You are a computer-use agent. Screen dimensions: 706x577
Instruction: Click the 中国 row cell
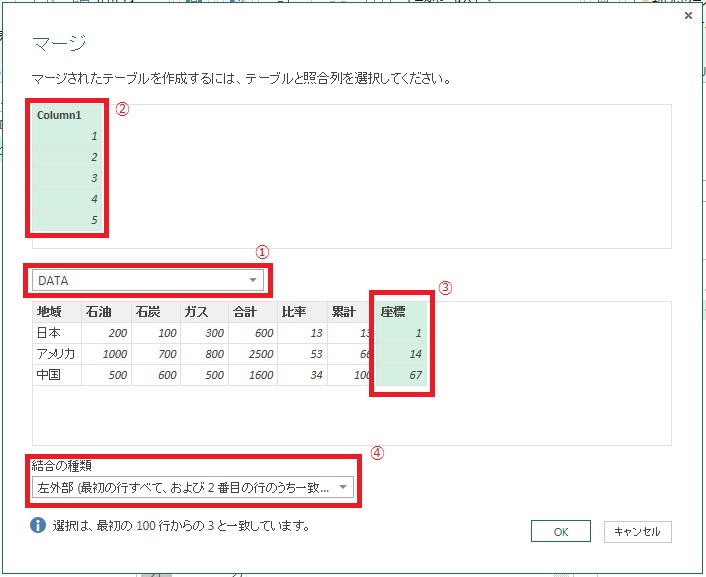click(x=57, y=375)
